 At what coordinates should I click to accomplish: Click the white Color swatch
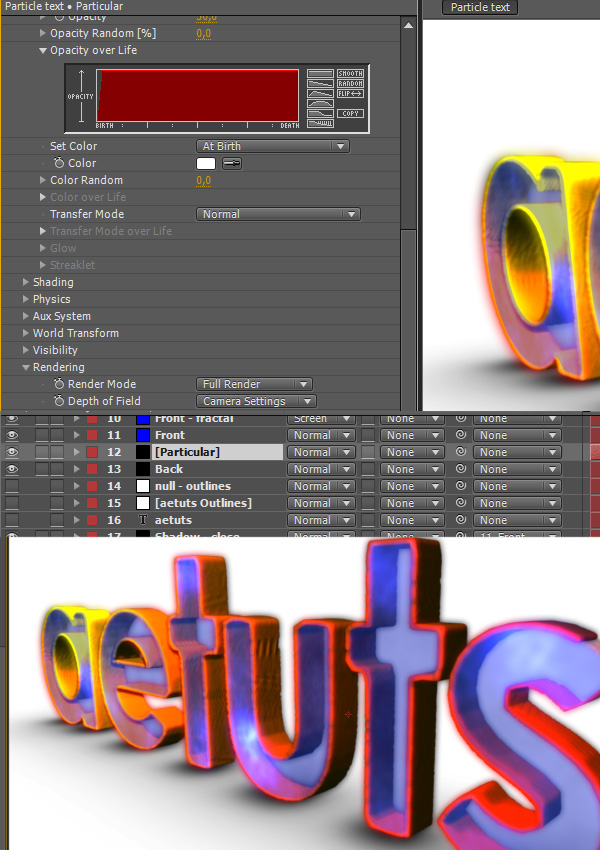206,163
